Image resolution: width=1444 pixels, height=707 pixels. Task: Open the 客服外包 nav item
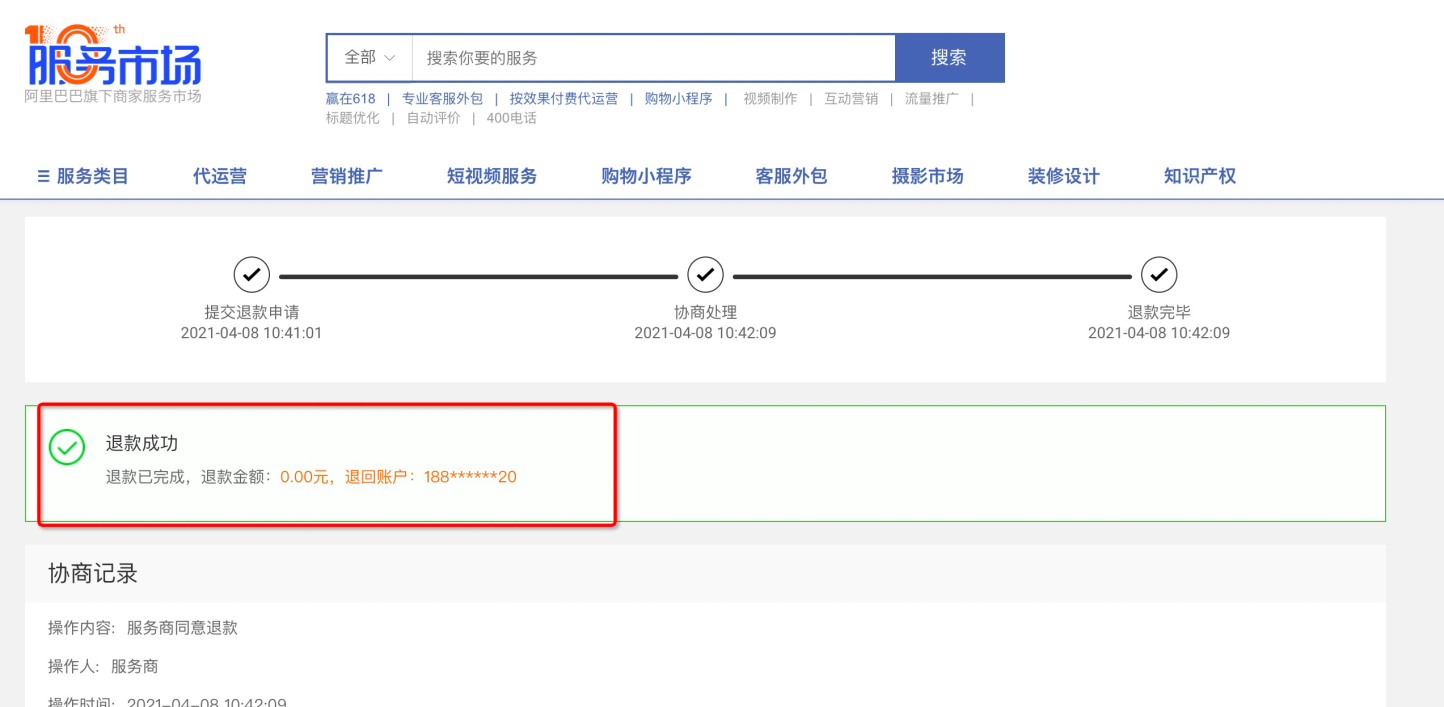pyautogui.click(x=791, y=176)
